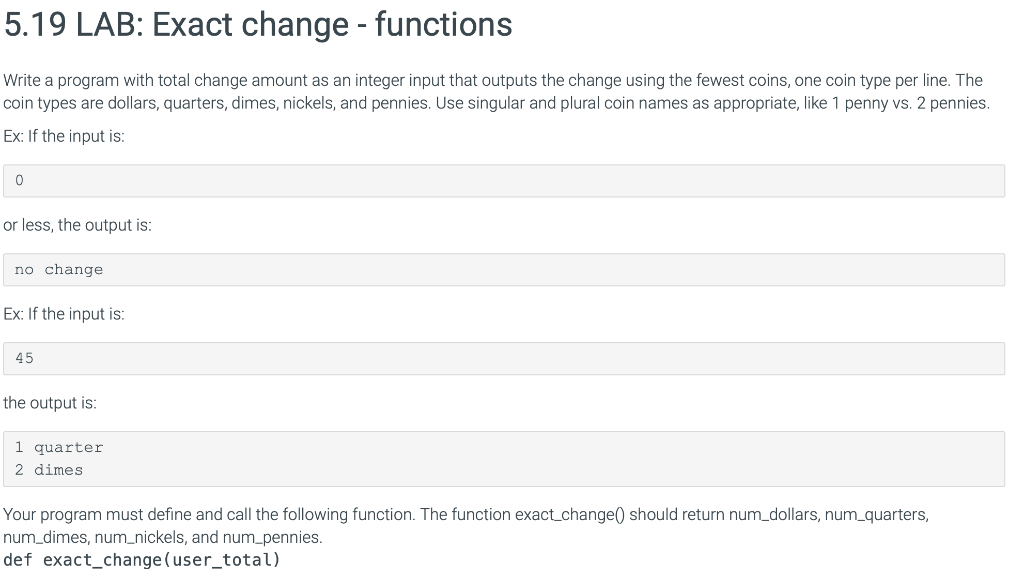The image size is (1024, 577).
Task: Click the '2 dimes' output line
Action: point(49,470)
